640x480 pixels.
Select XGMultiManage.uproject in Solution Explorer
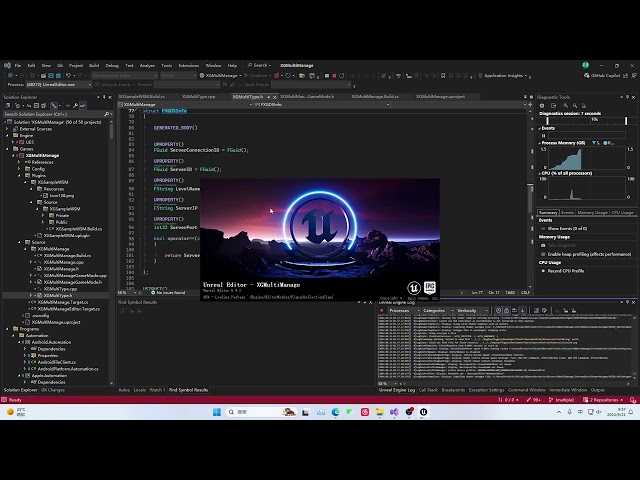pos(56,322)
